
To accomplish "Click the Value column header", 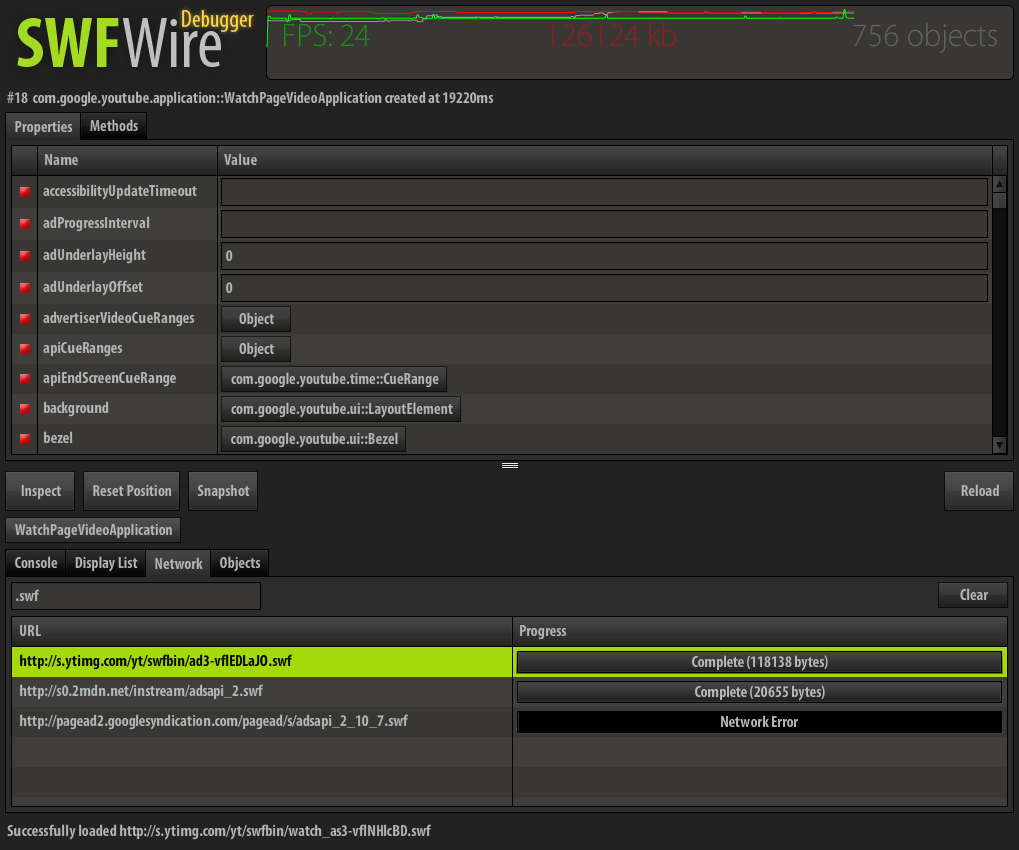I will coord(604,161).
